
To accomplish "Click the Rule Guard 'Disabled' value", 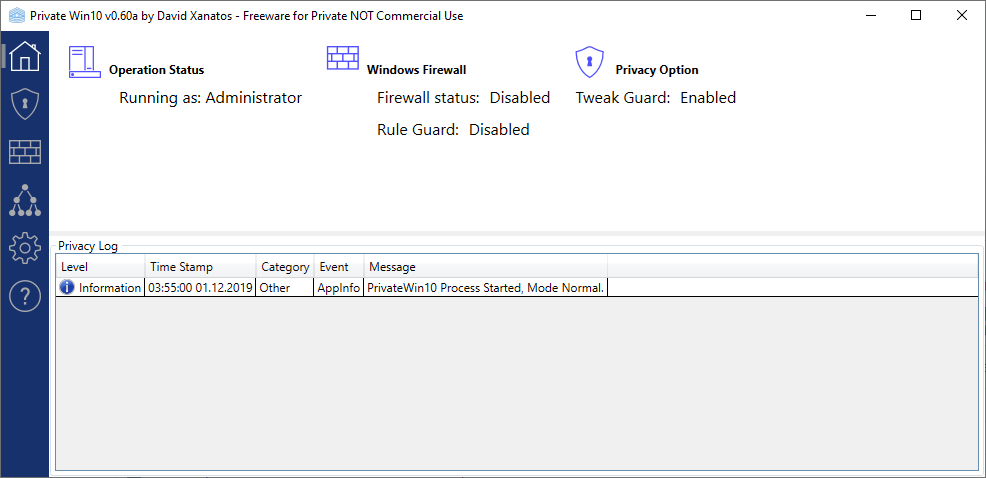I will pos(499,130).
